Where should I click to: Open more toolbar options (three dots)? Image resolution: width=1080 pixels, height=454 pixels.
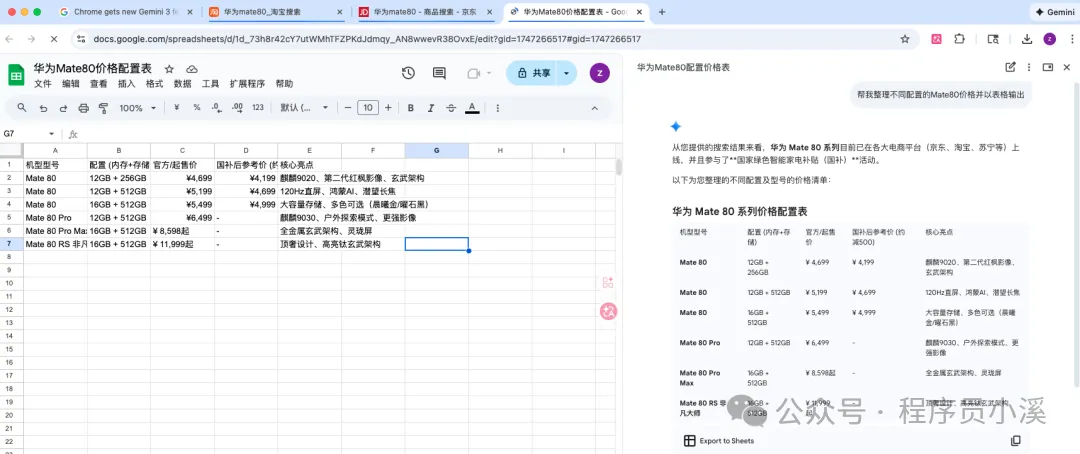(x=497, y=107)
